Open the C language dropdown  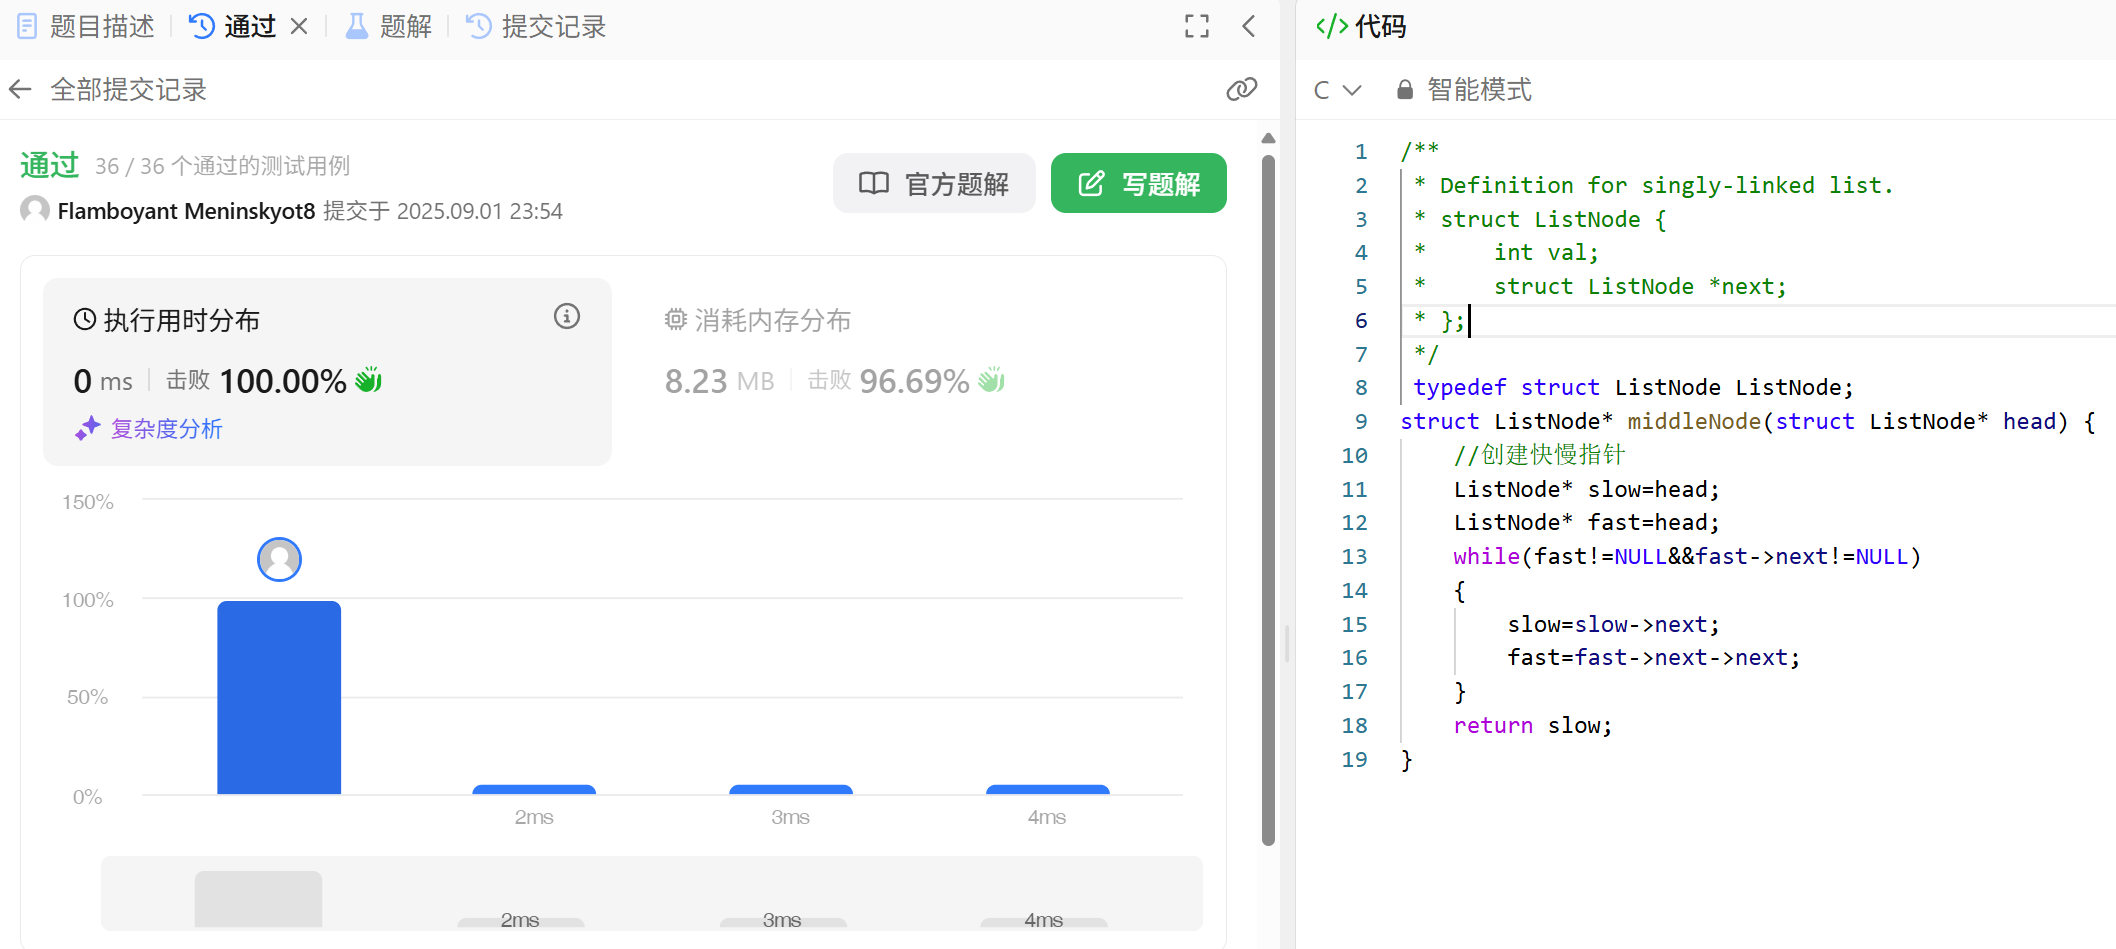pyautogui.click(x=1337, y=90)
